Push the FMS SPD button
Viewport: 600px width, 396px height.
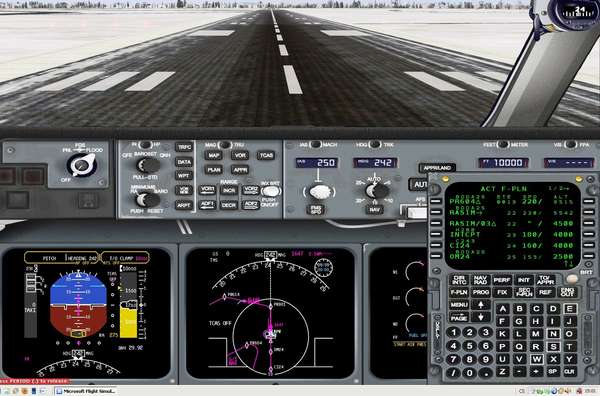[316, 210]
